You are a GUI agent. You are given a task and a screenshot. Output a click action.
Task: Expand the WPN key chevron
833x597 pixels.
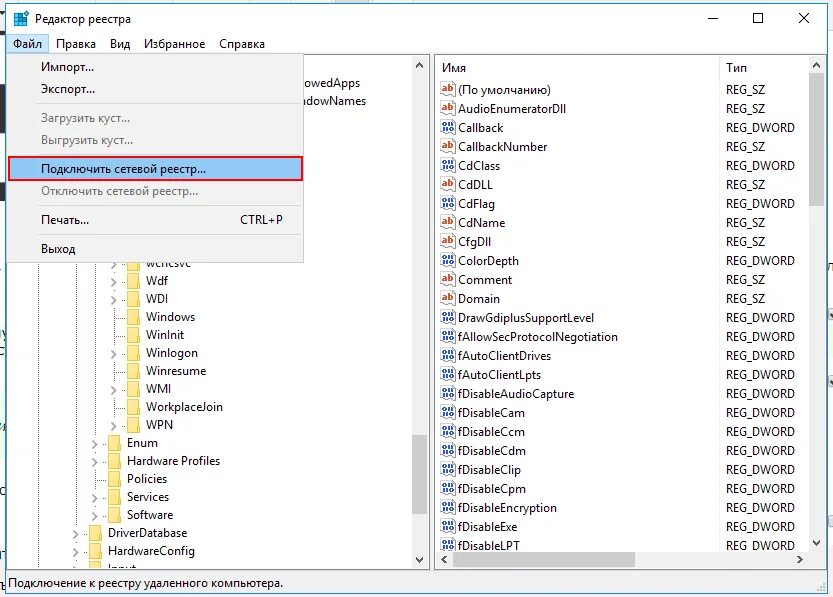click(x=113, y=426)
